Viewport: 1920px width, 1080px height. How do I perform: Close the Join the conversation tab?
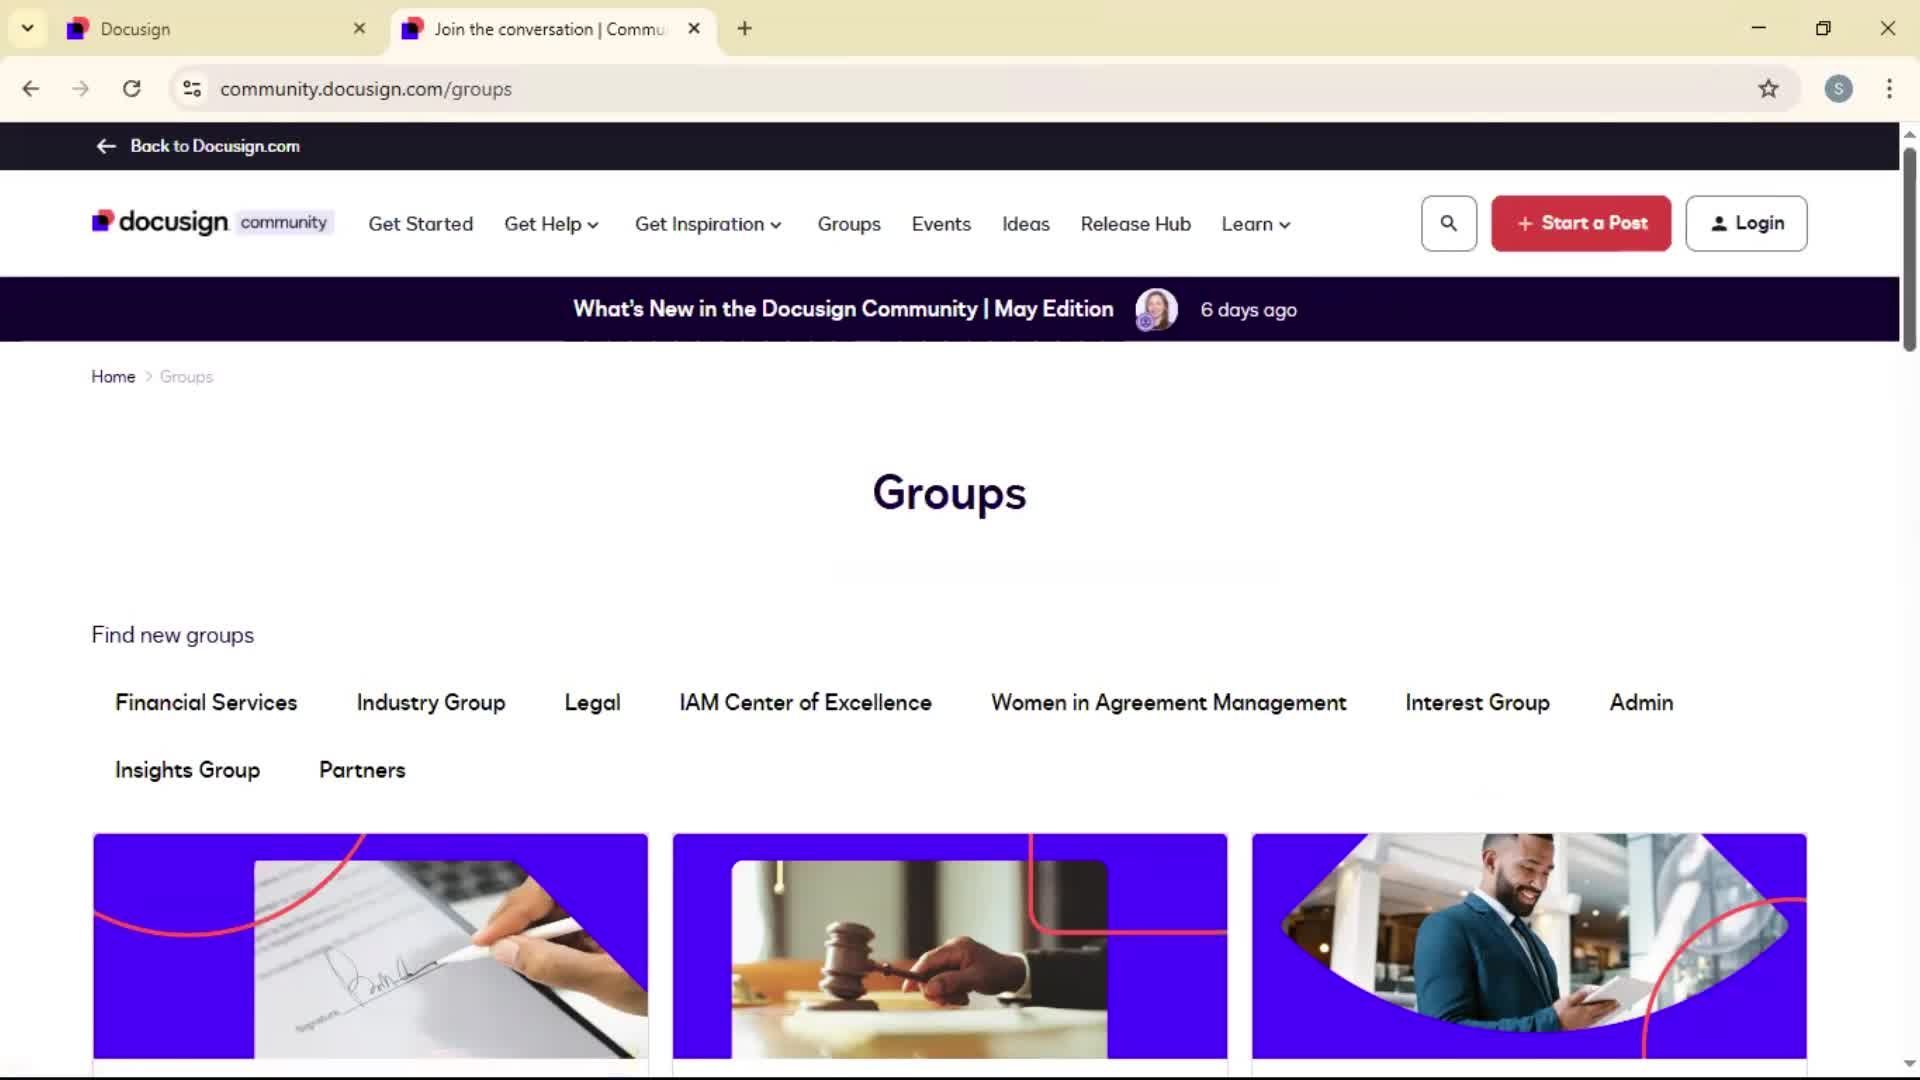pyautogui.click(x=694, y=29)
